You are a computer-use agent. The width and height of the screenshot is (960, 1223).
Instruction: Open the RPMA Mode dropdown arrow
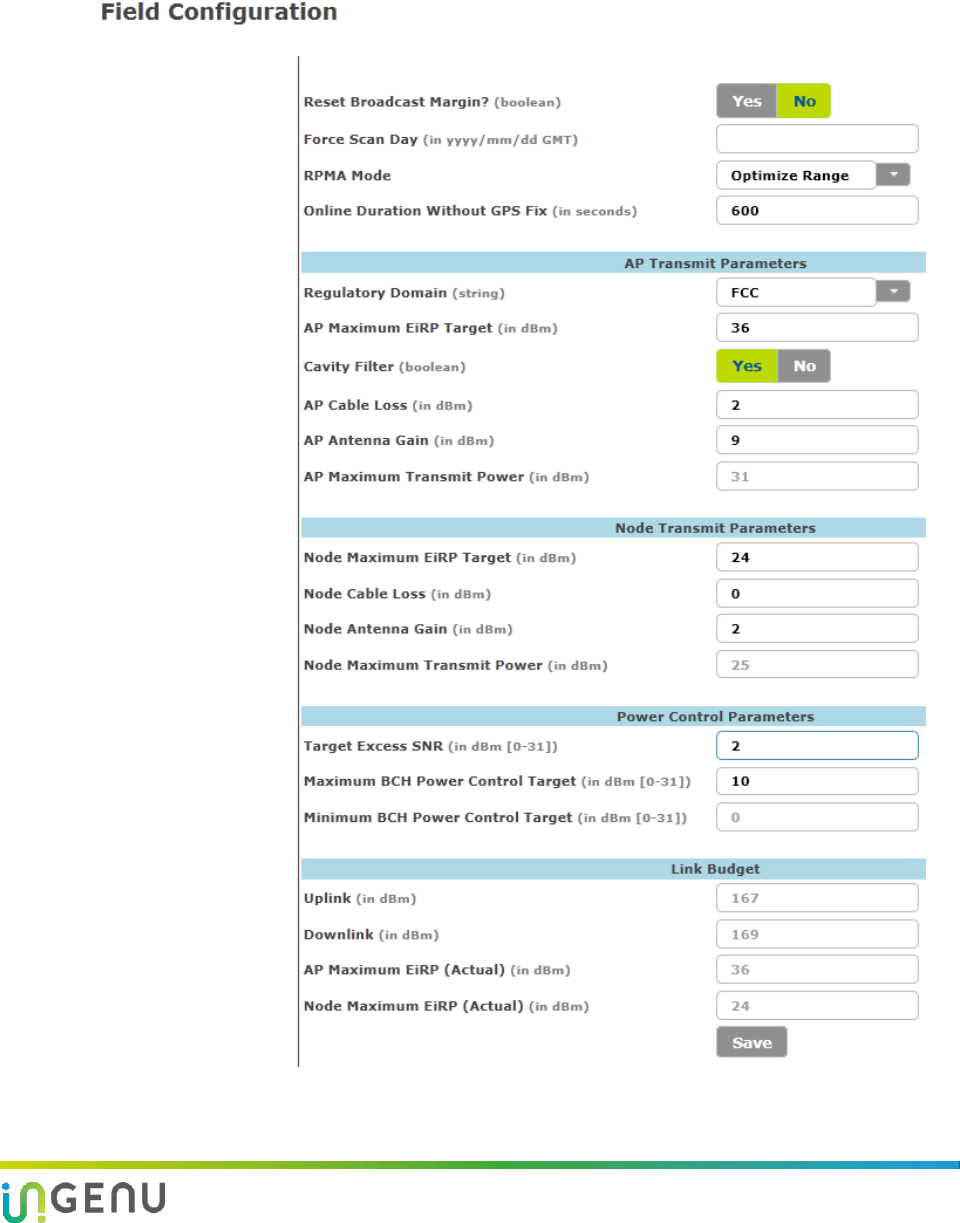[894, 175]
